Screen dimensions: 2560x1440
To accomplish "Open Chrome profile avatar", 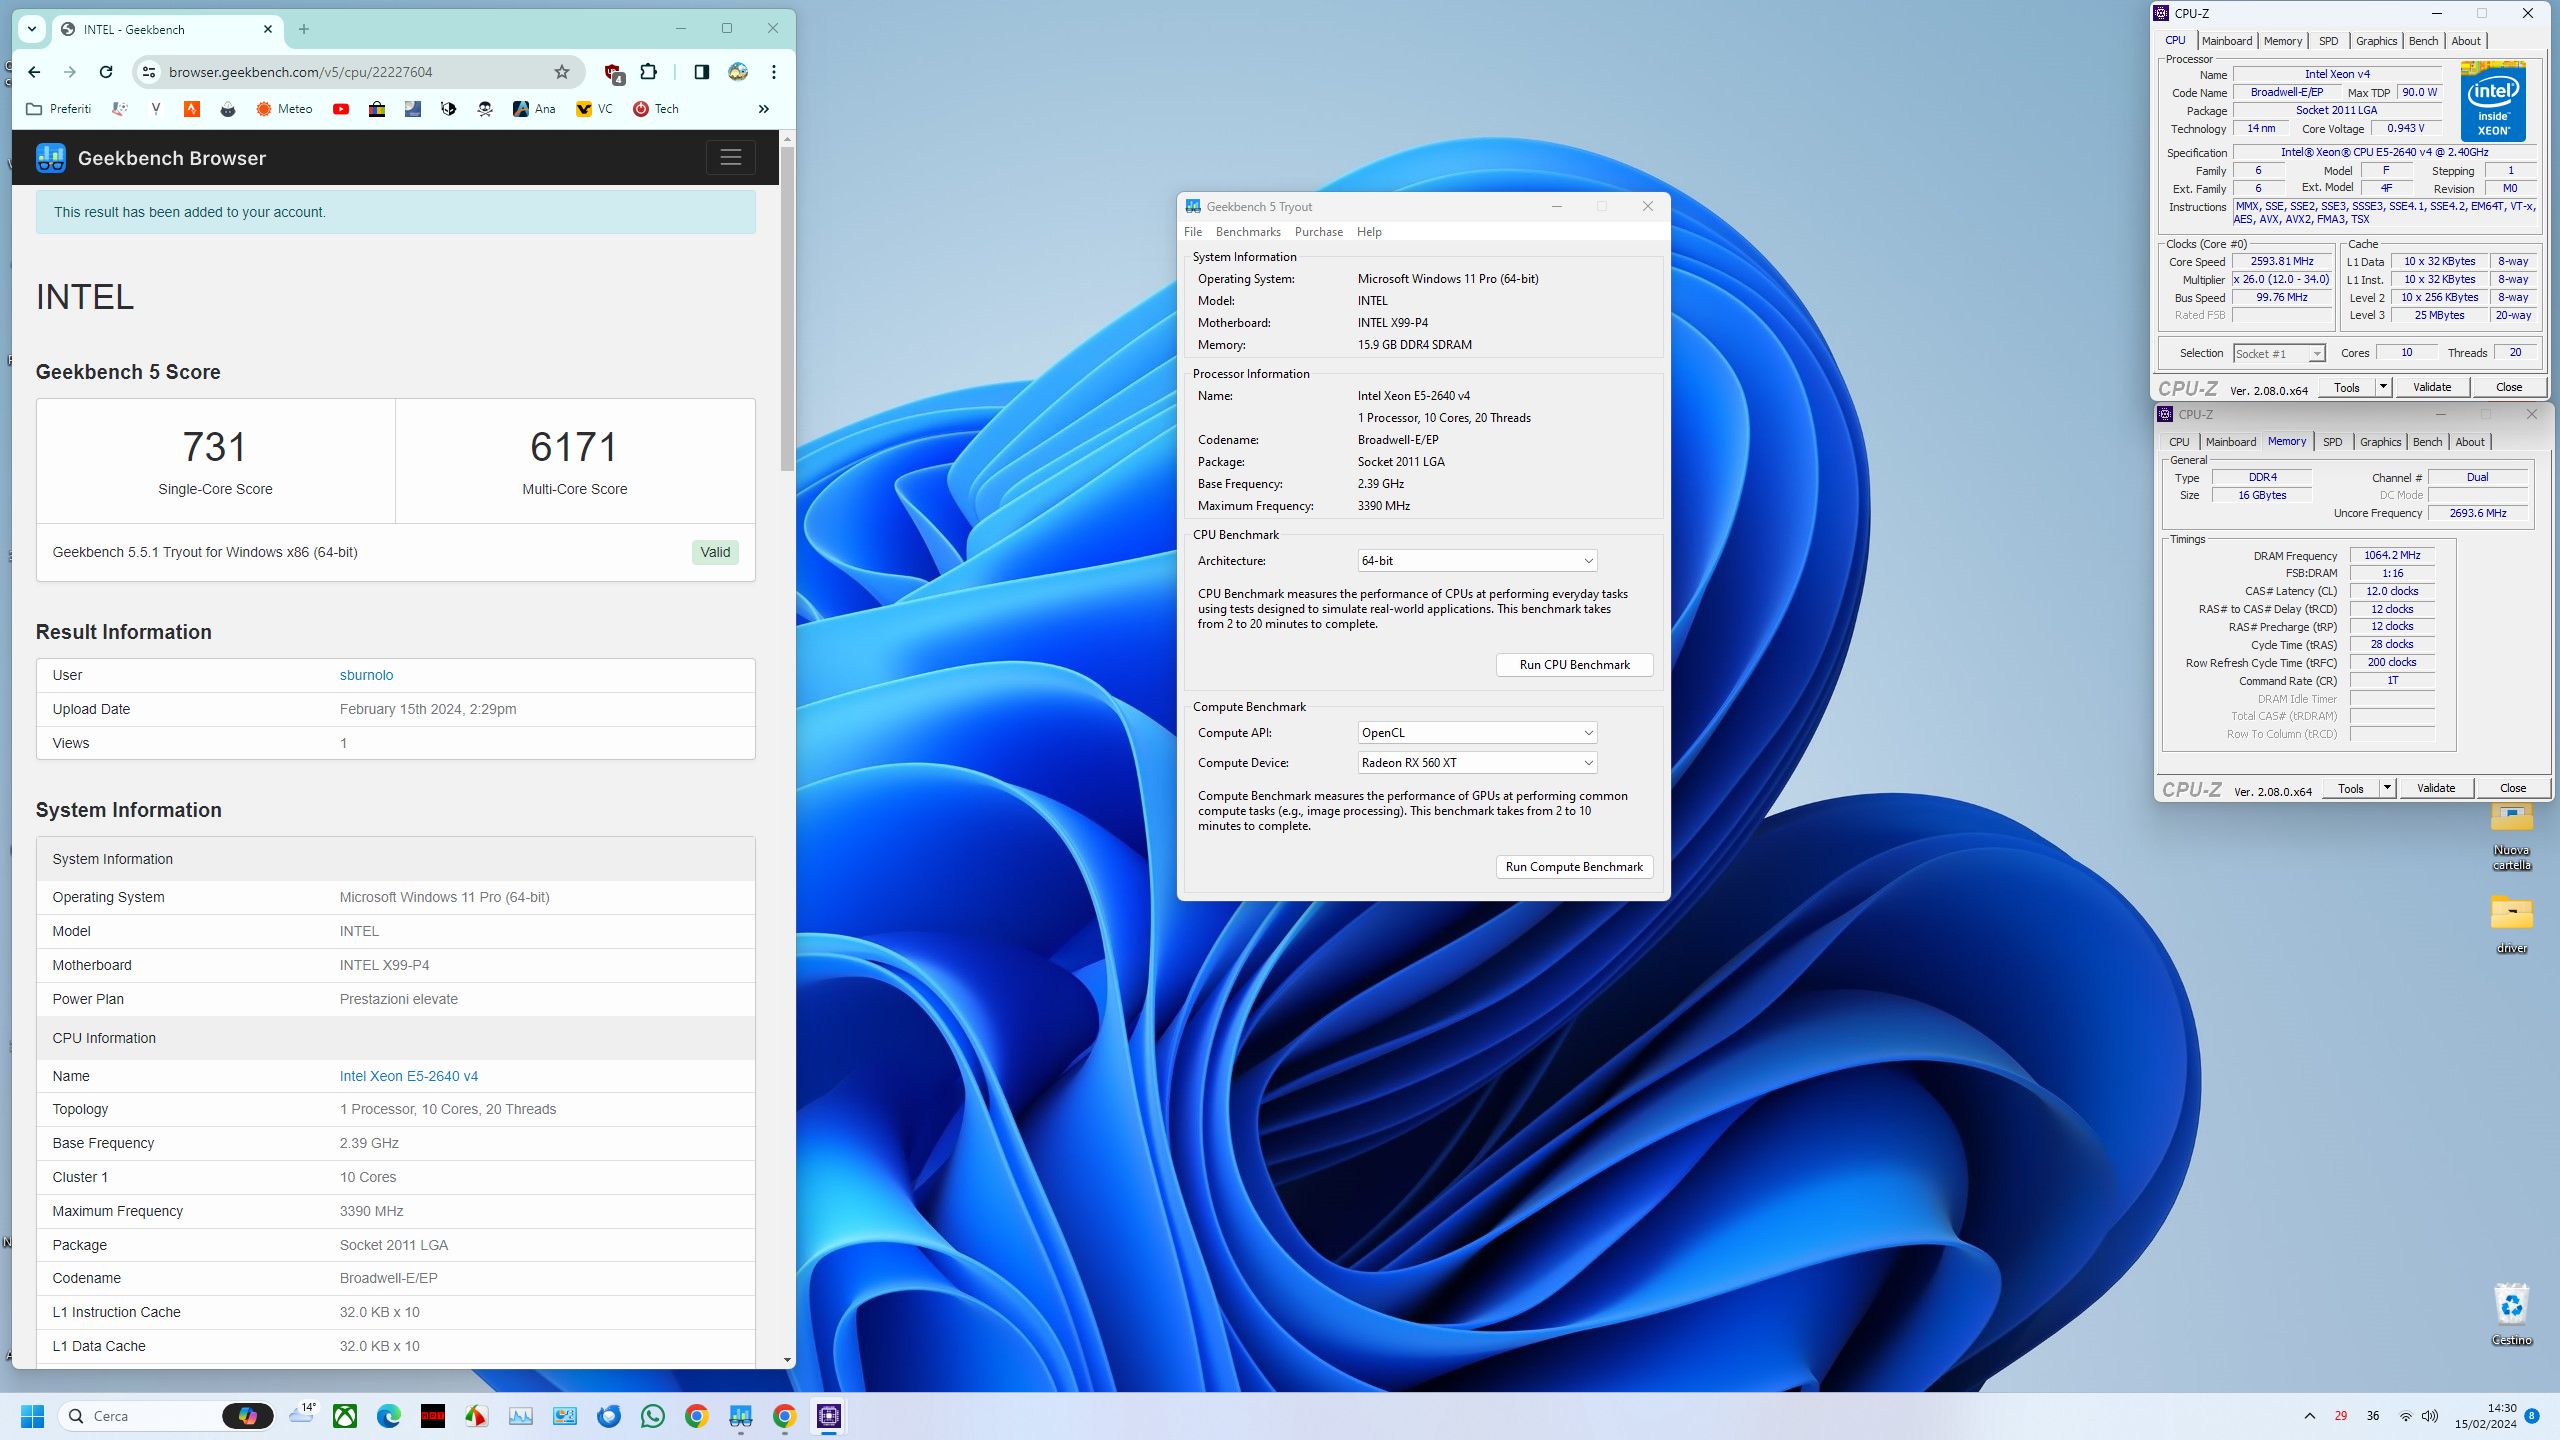I will [738, 72].
